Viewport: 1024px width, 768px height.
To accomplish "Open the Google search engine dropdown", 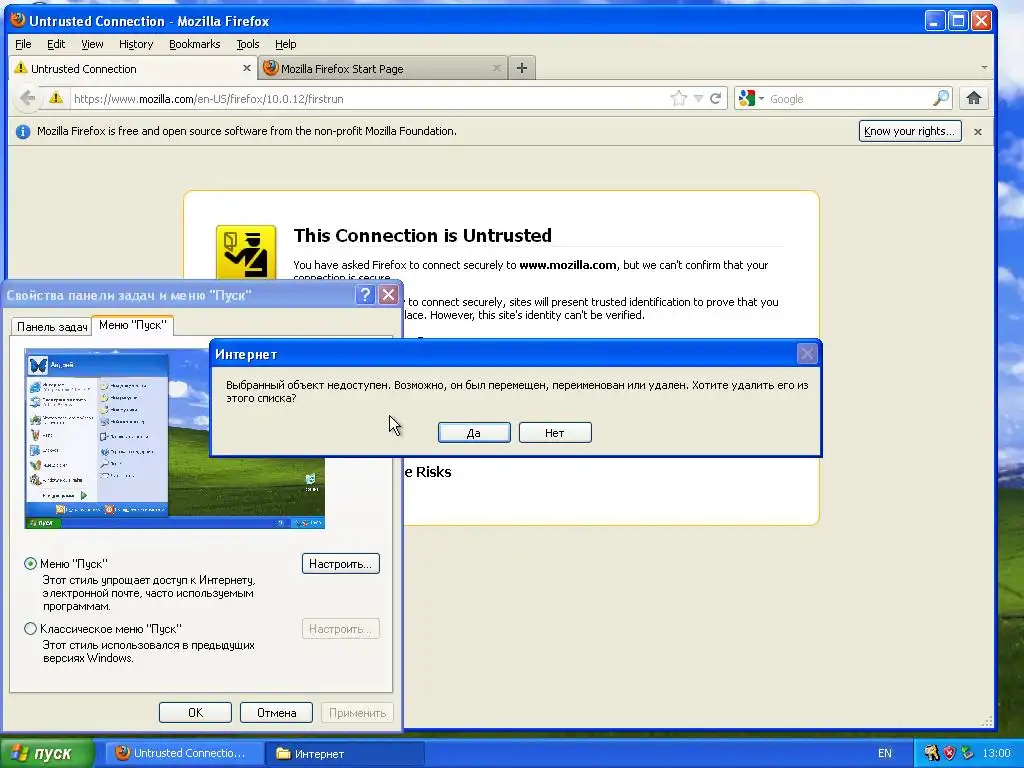I will tap(751, 99).
